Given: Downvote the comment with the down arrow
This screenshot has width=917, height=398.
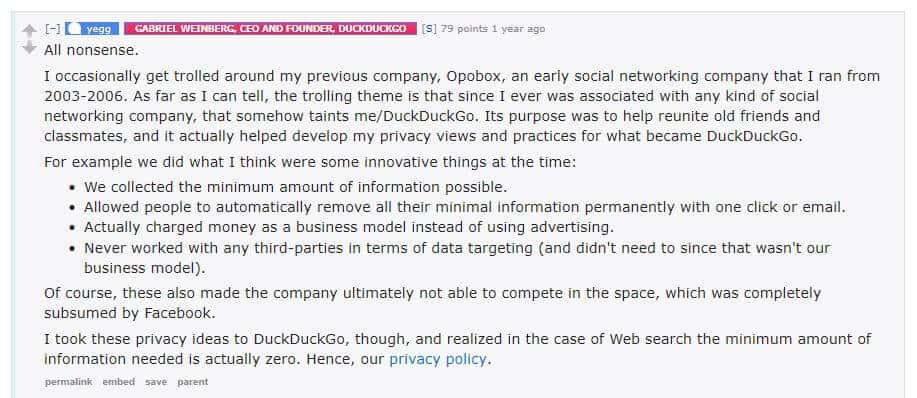Looking at the screenshot, I should [x=29, y=48].
